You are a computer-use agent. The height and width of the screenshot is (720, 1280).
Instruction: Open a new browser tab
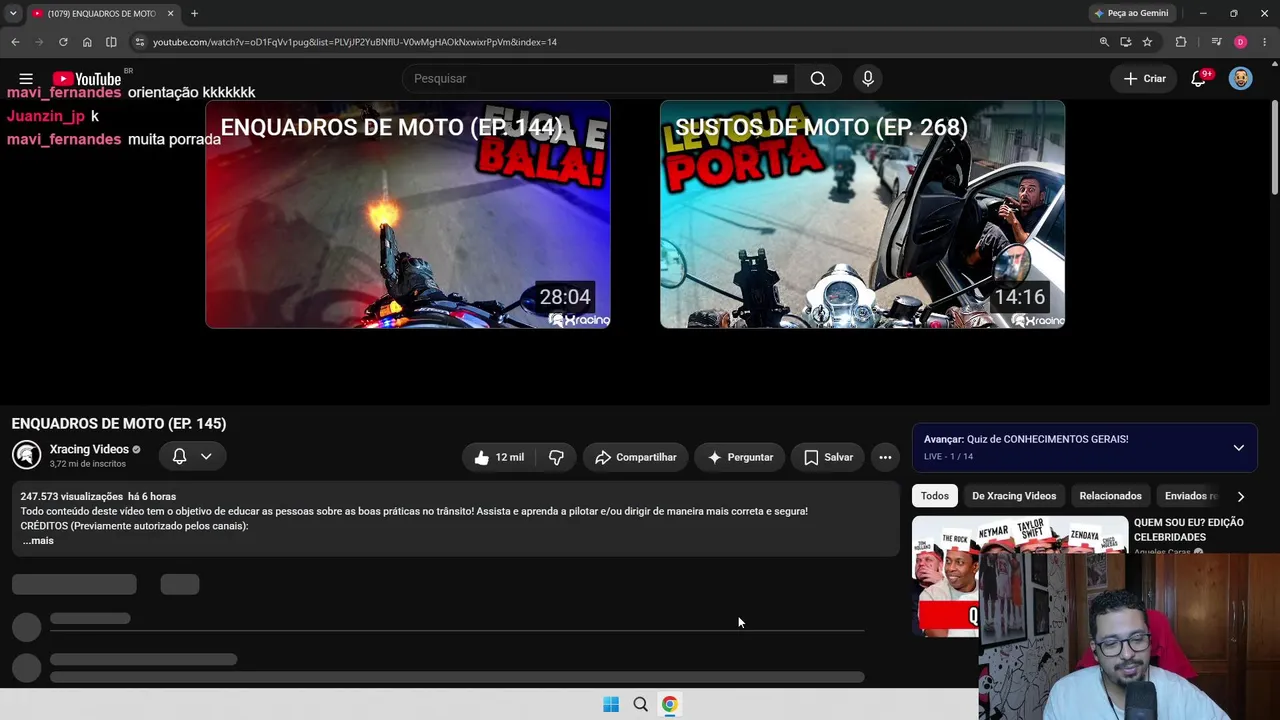(194, 14)
